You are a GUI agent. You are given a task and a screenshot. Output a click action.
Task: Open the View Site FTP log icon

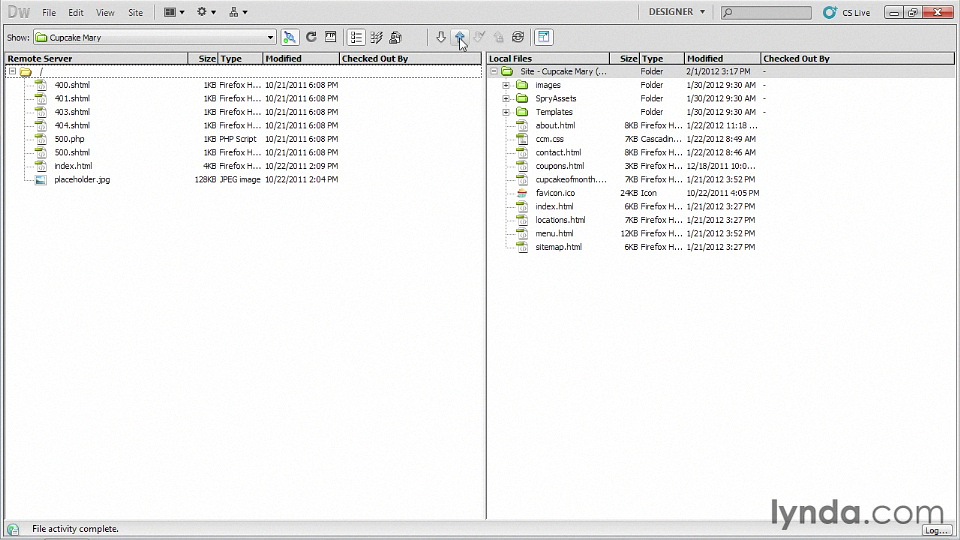click(331, 37)
